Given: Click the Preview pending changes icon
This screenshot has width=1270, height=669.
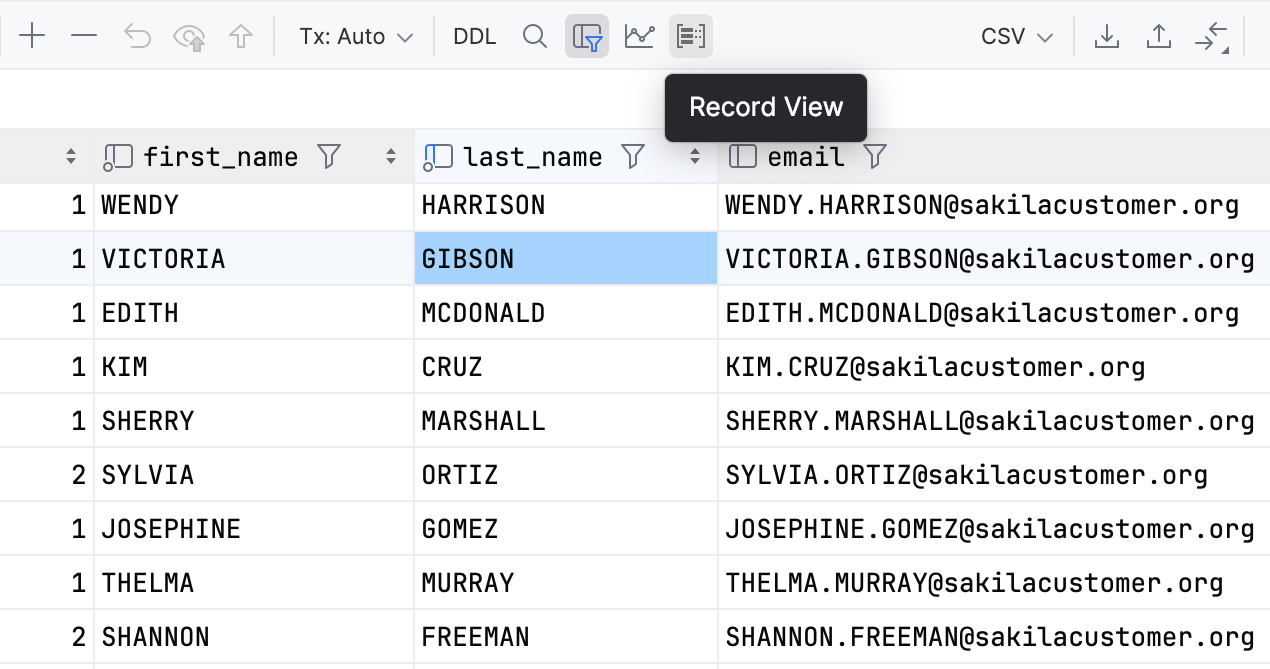Looking at the screenshot, I should [x=189, y=38].
